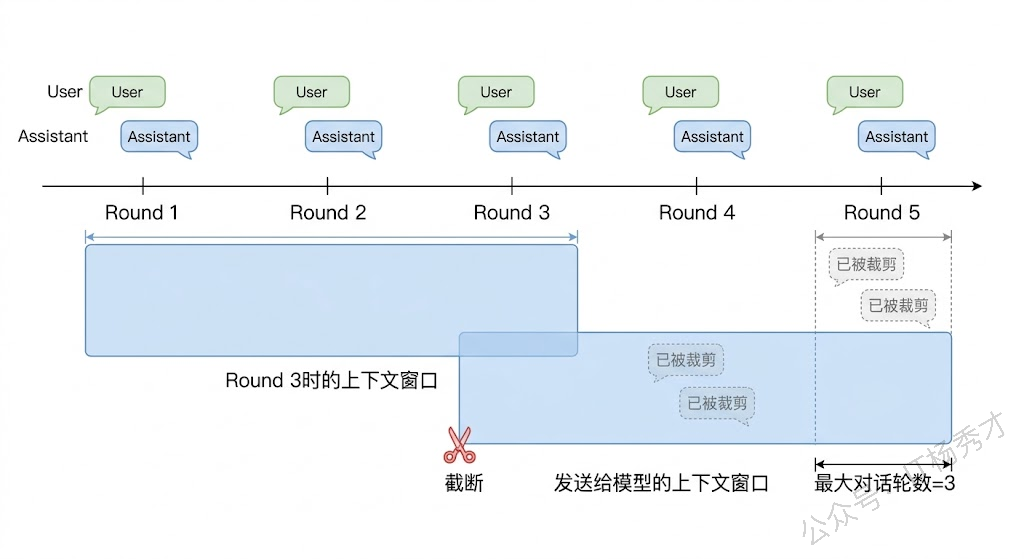Click the lower 已被裁剪 bubble under Round 5

pyautogui.click(x=898, y=306)
